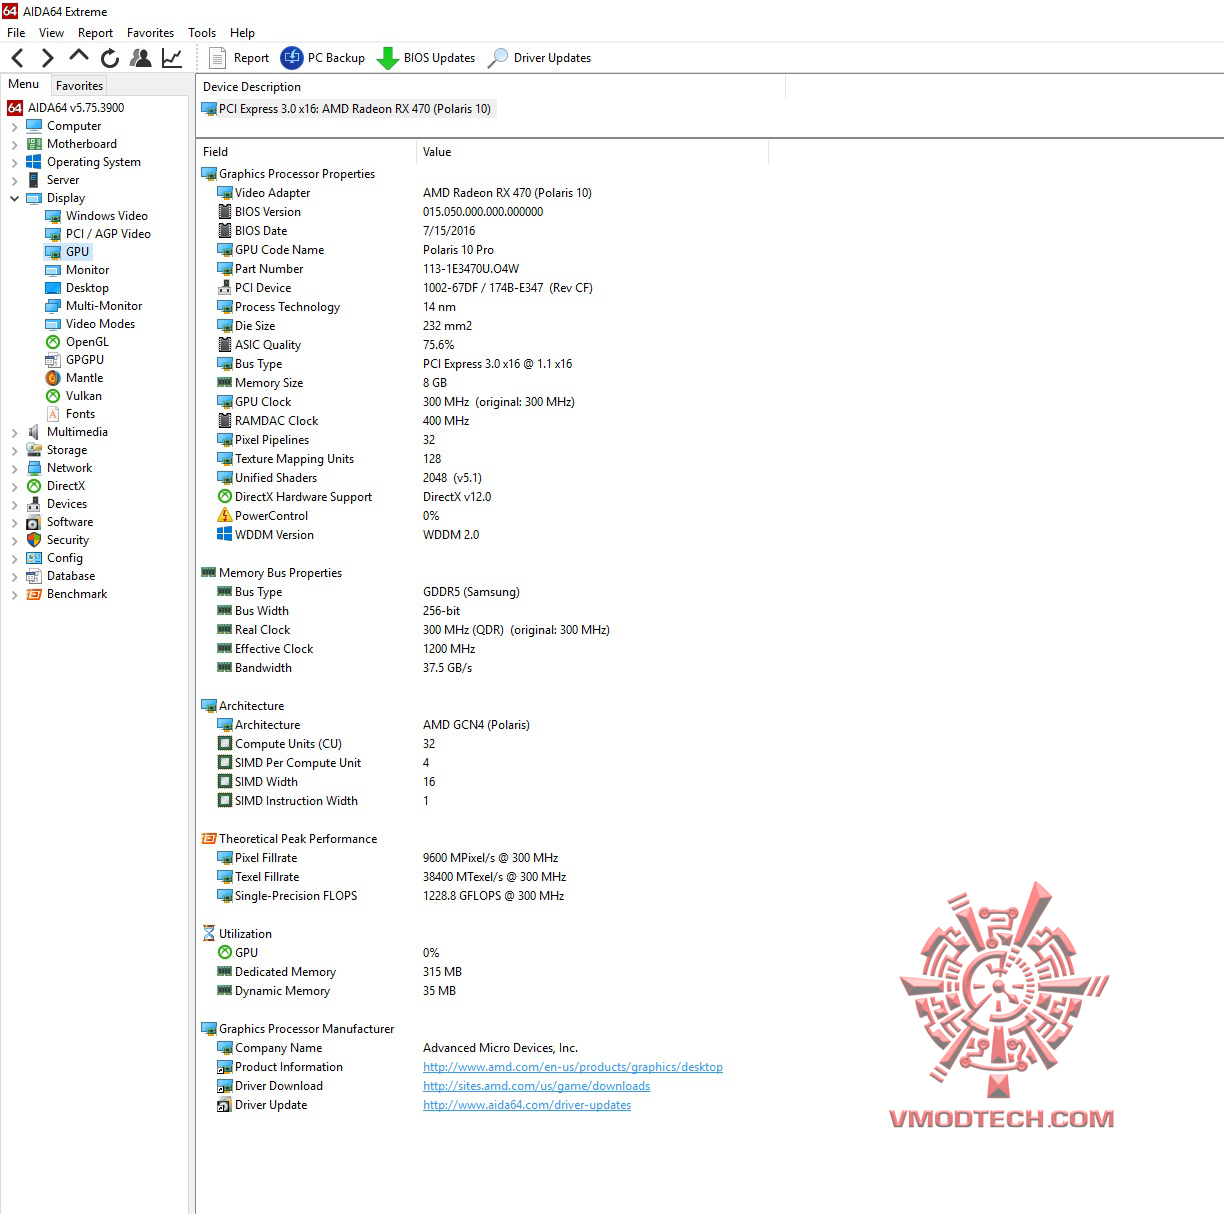Click the Refresh toolbar icon
The height and width of the screenshot is (1214, 1224).
pyautogui.click(x=110, y=58)
